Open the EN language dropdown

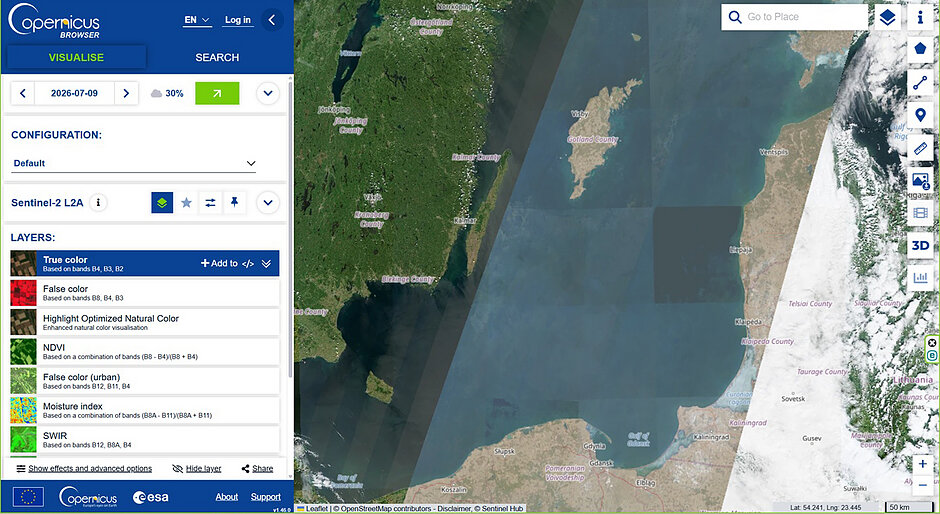pos(197,20)
